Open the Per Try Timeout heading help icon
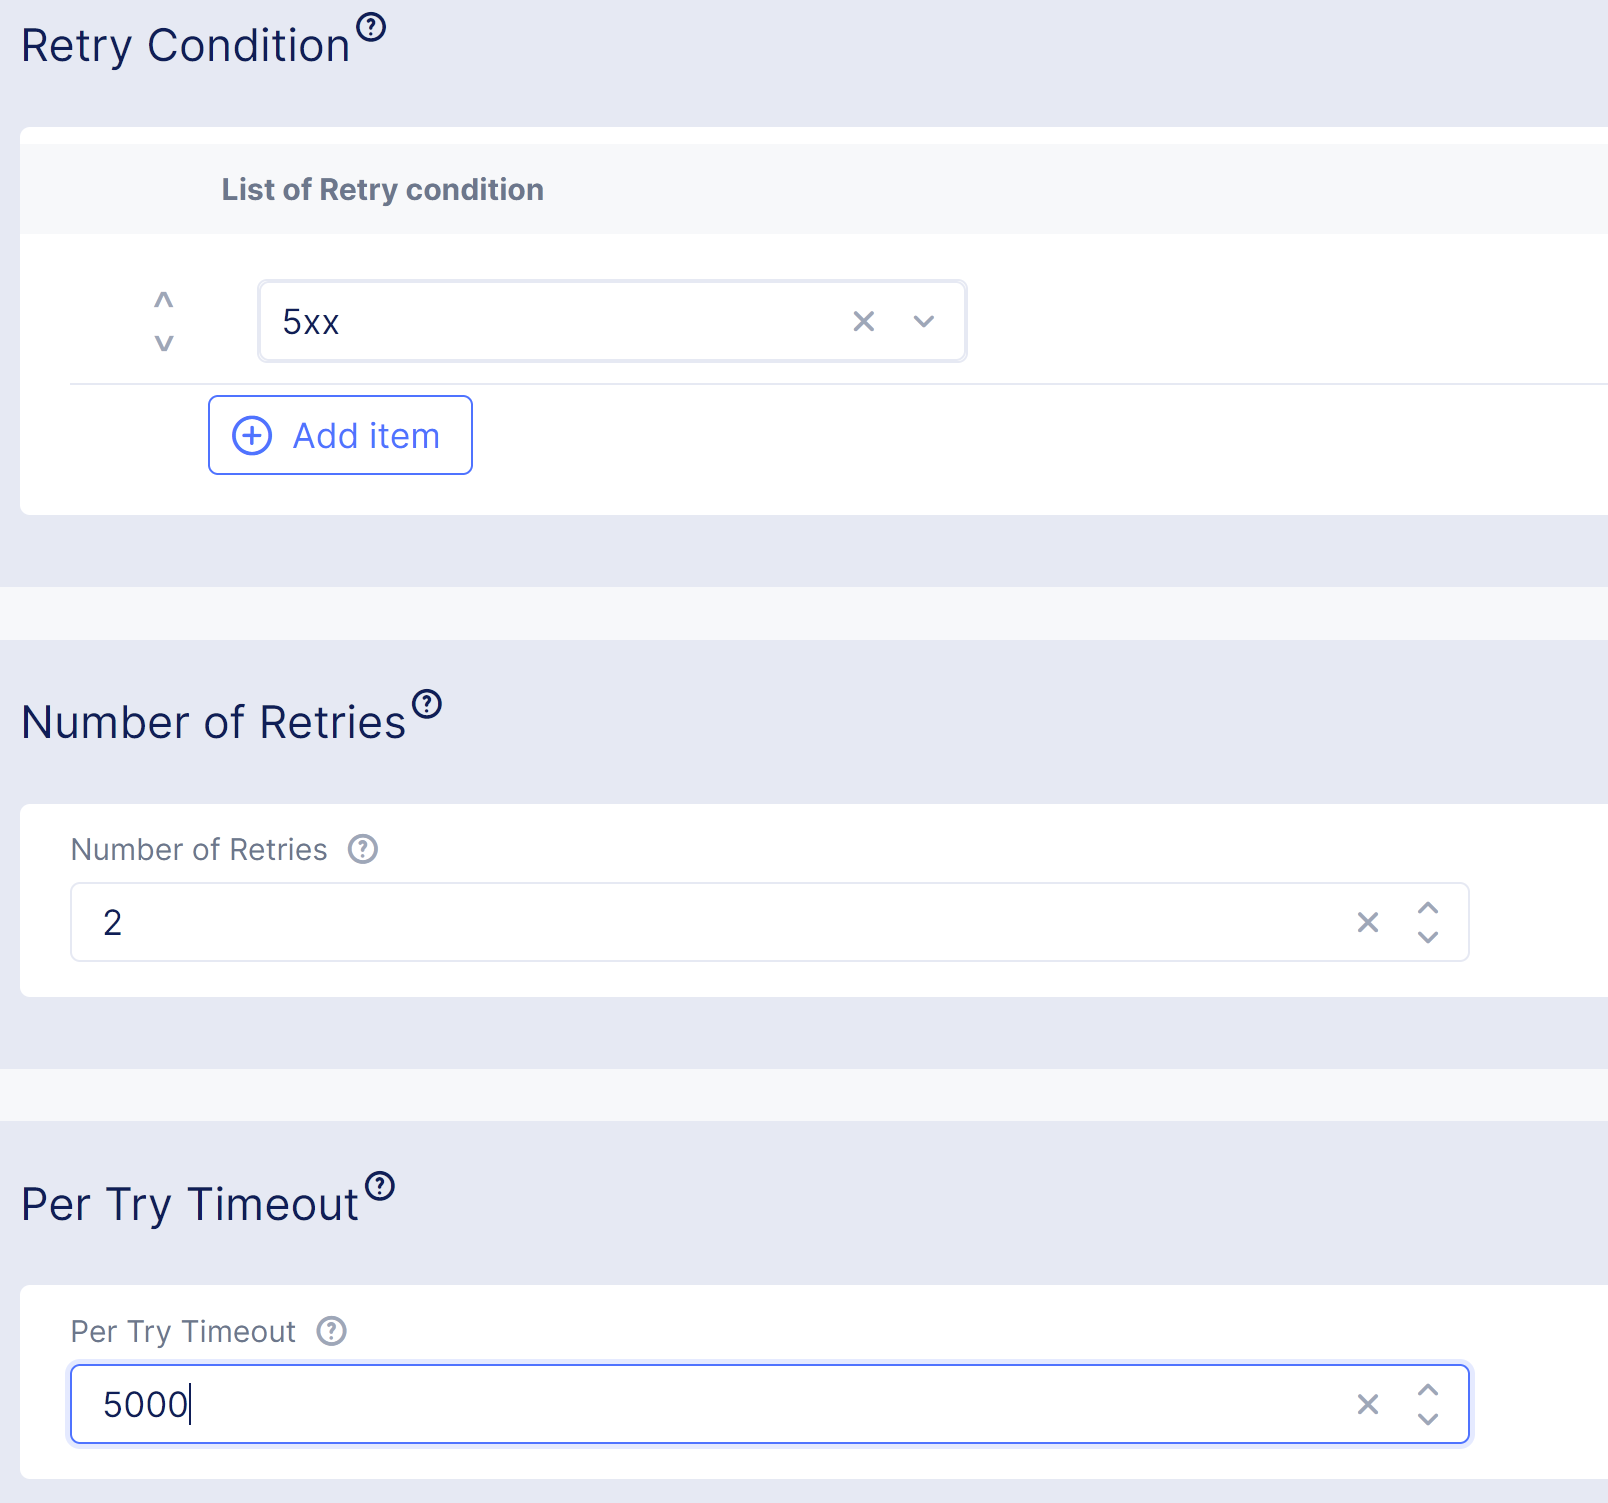Viewport: 1608px width, 1503px height. 379,1187
